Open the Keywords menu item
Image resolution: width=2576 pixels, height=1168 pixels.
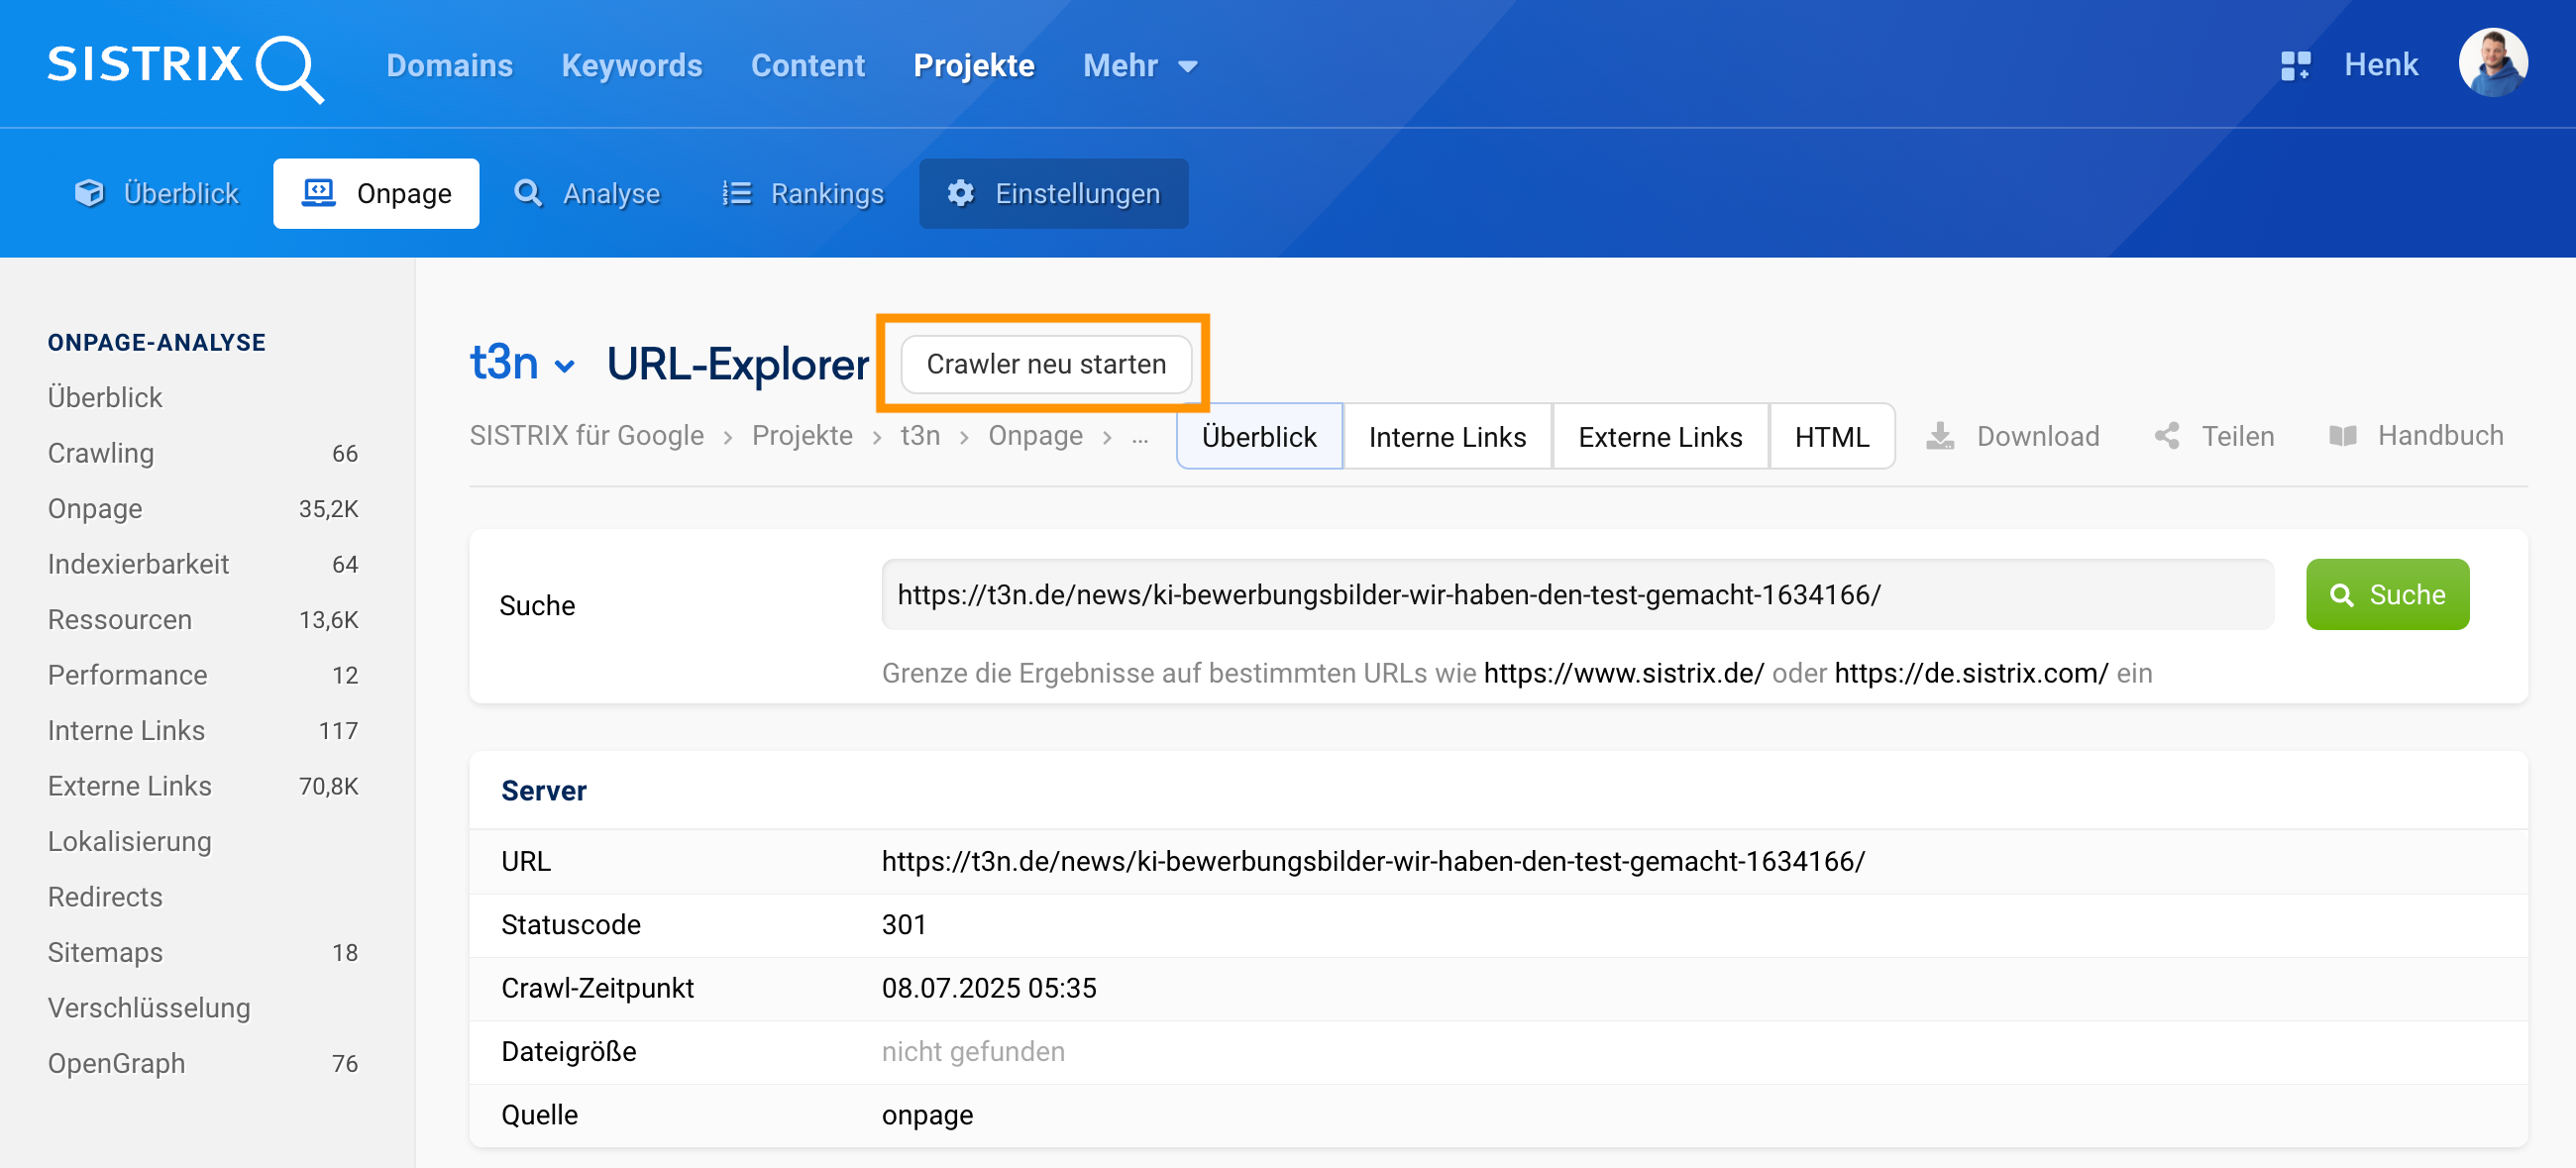(631, 66)
